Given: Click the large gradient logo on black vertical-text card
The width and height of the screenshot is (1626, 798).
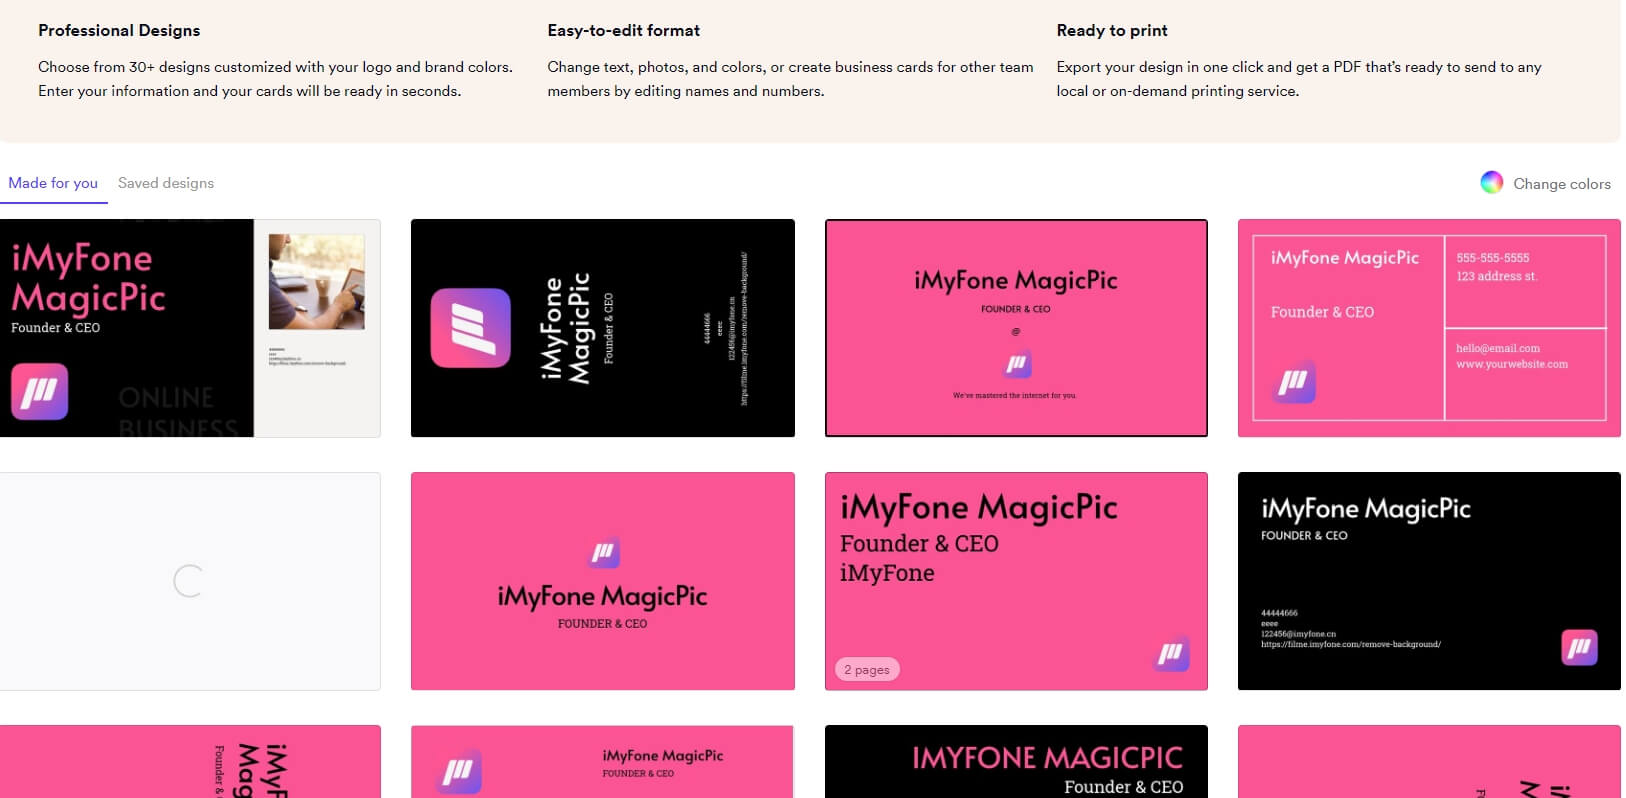Looking at the screenshot, I should tap(470, 328).
